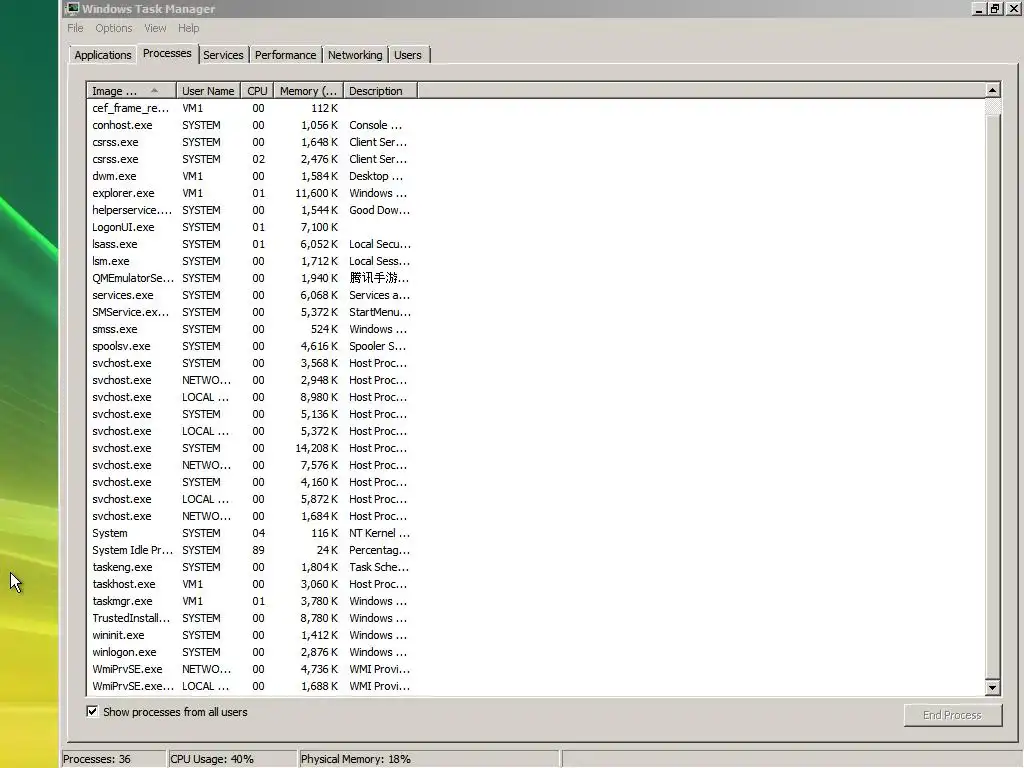Select csrss.exe using 2,476 K memory
The height and width of the screenshot is (768, 1024).
pos(251,159)
